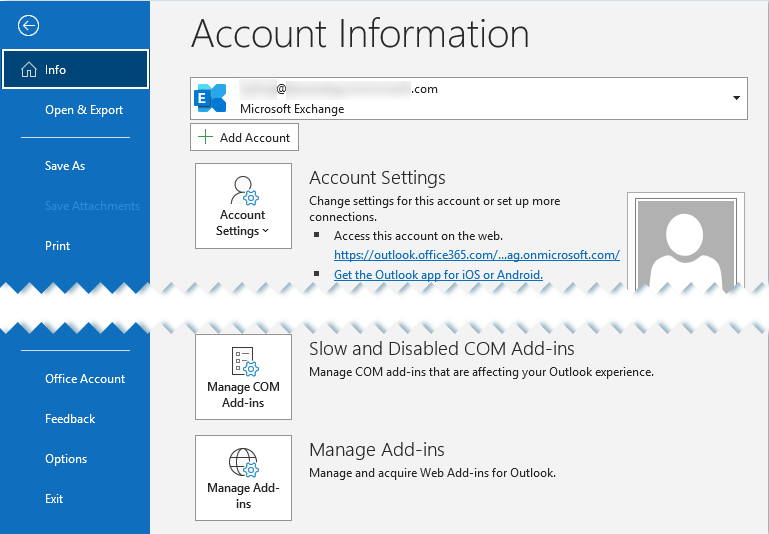Click the globe-with-gear Manage Add-ins icon
This screenshot has width=769, height=534.
(244, 462)
